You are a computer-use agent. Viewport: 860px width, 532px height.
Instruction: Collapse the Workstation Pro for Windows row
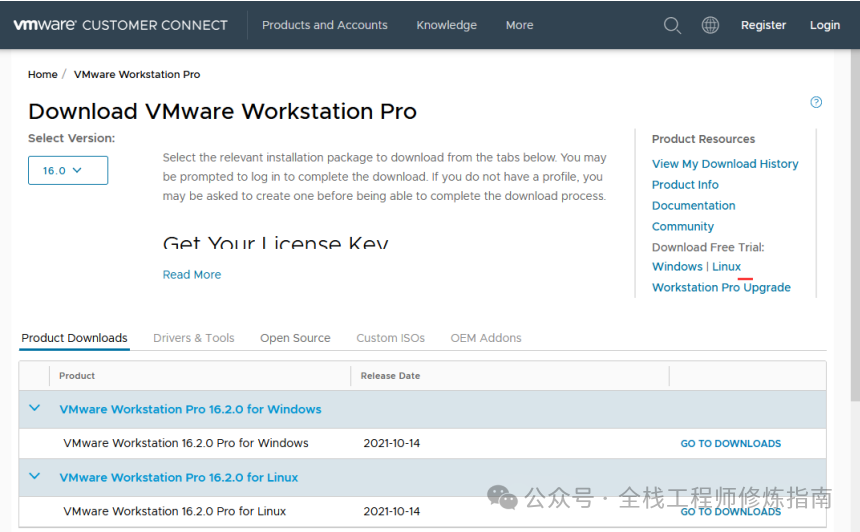[35, 409]
